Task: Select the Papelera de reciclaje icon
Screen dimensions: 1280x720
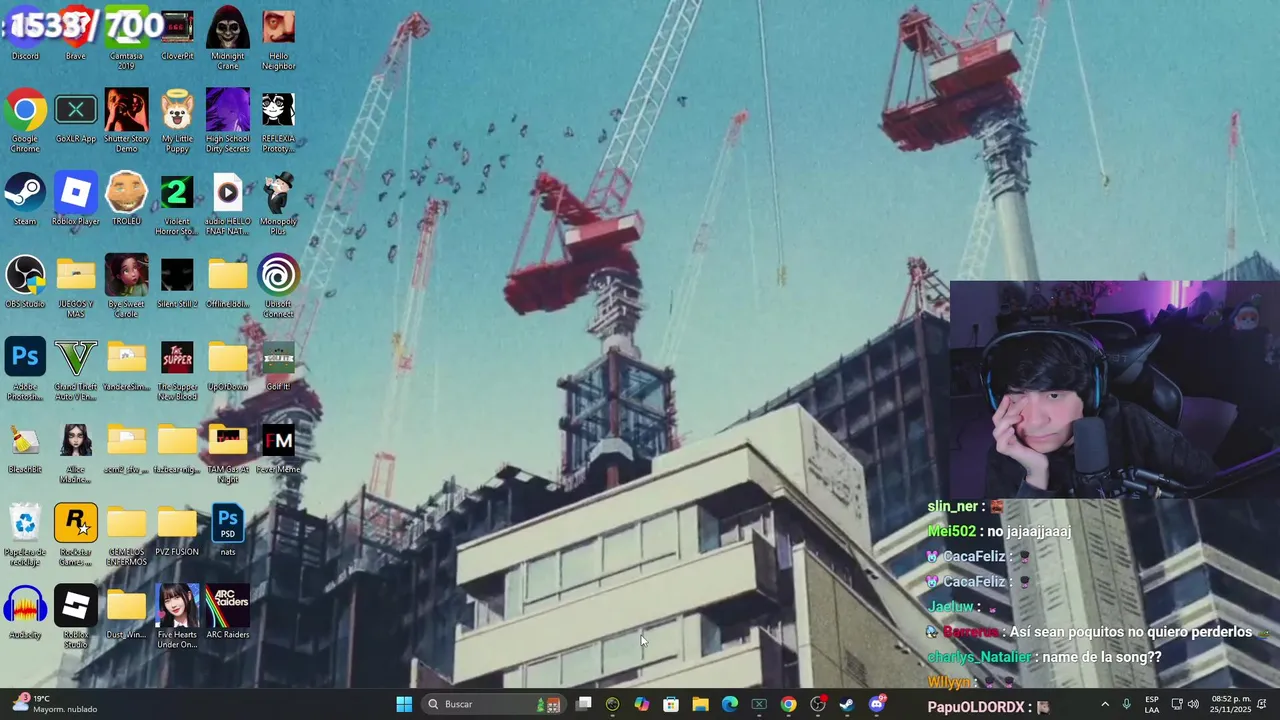Action: click(x=25, y=535)
